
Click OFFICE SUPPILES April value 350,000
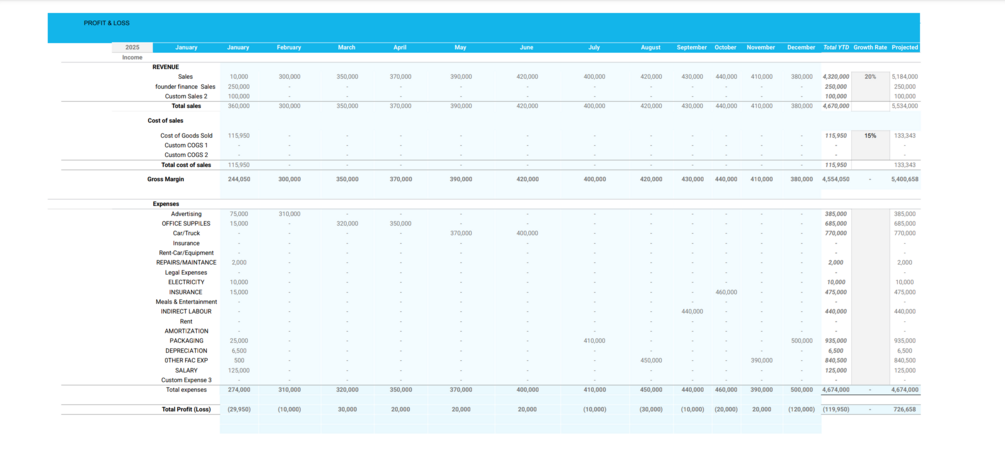(400, 224)
